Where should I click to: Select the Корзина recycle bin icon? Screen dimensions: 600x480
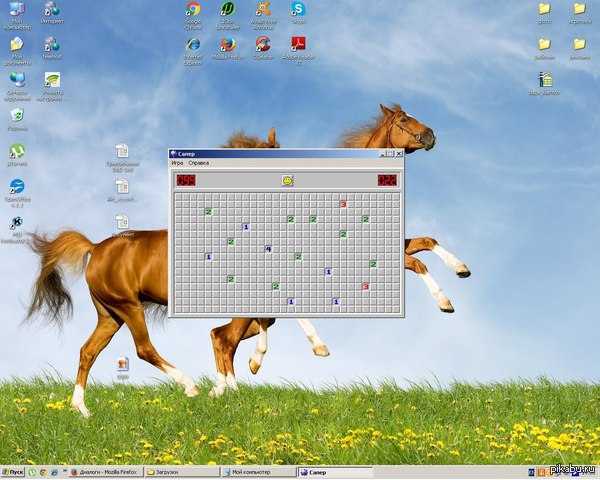point(17,116)
